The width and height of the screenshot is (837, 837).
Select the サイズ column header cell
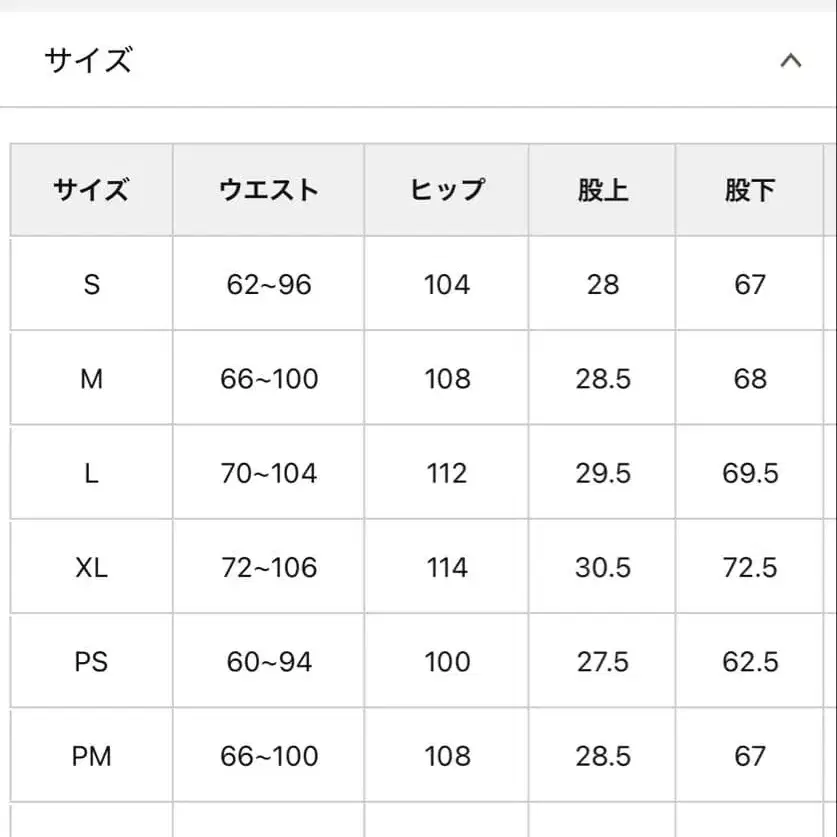[x=91, y=190]
